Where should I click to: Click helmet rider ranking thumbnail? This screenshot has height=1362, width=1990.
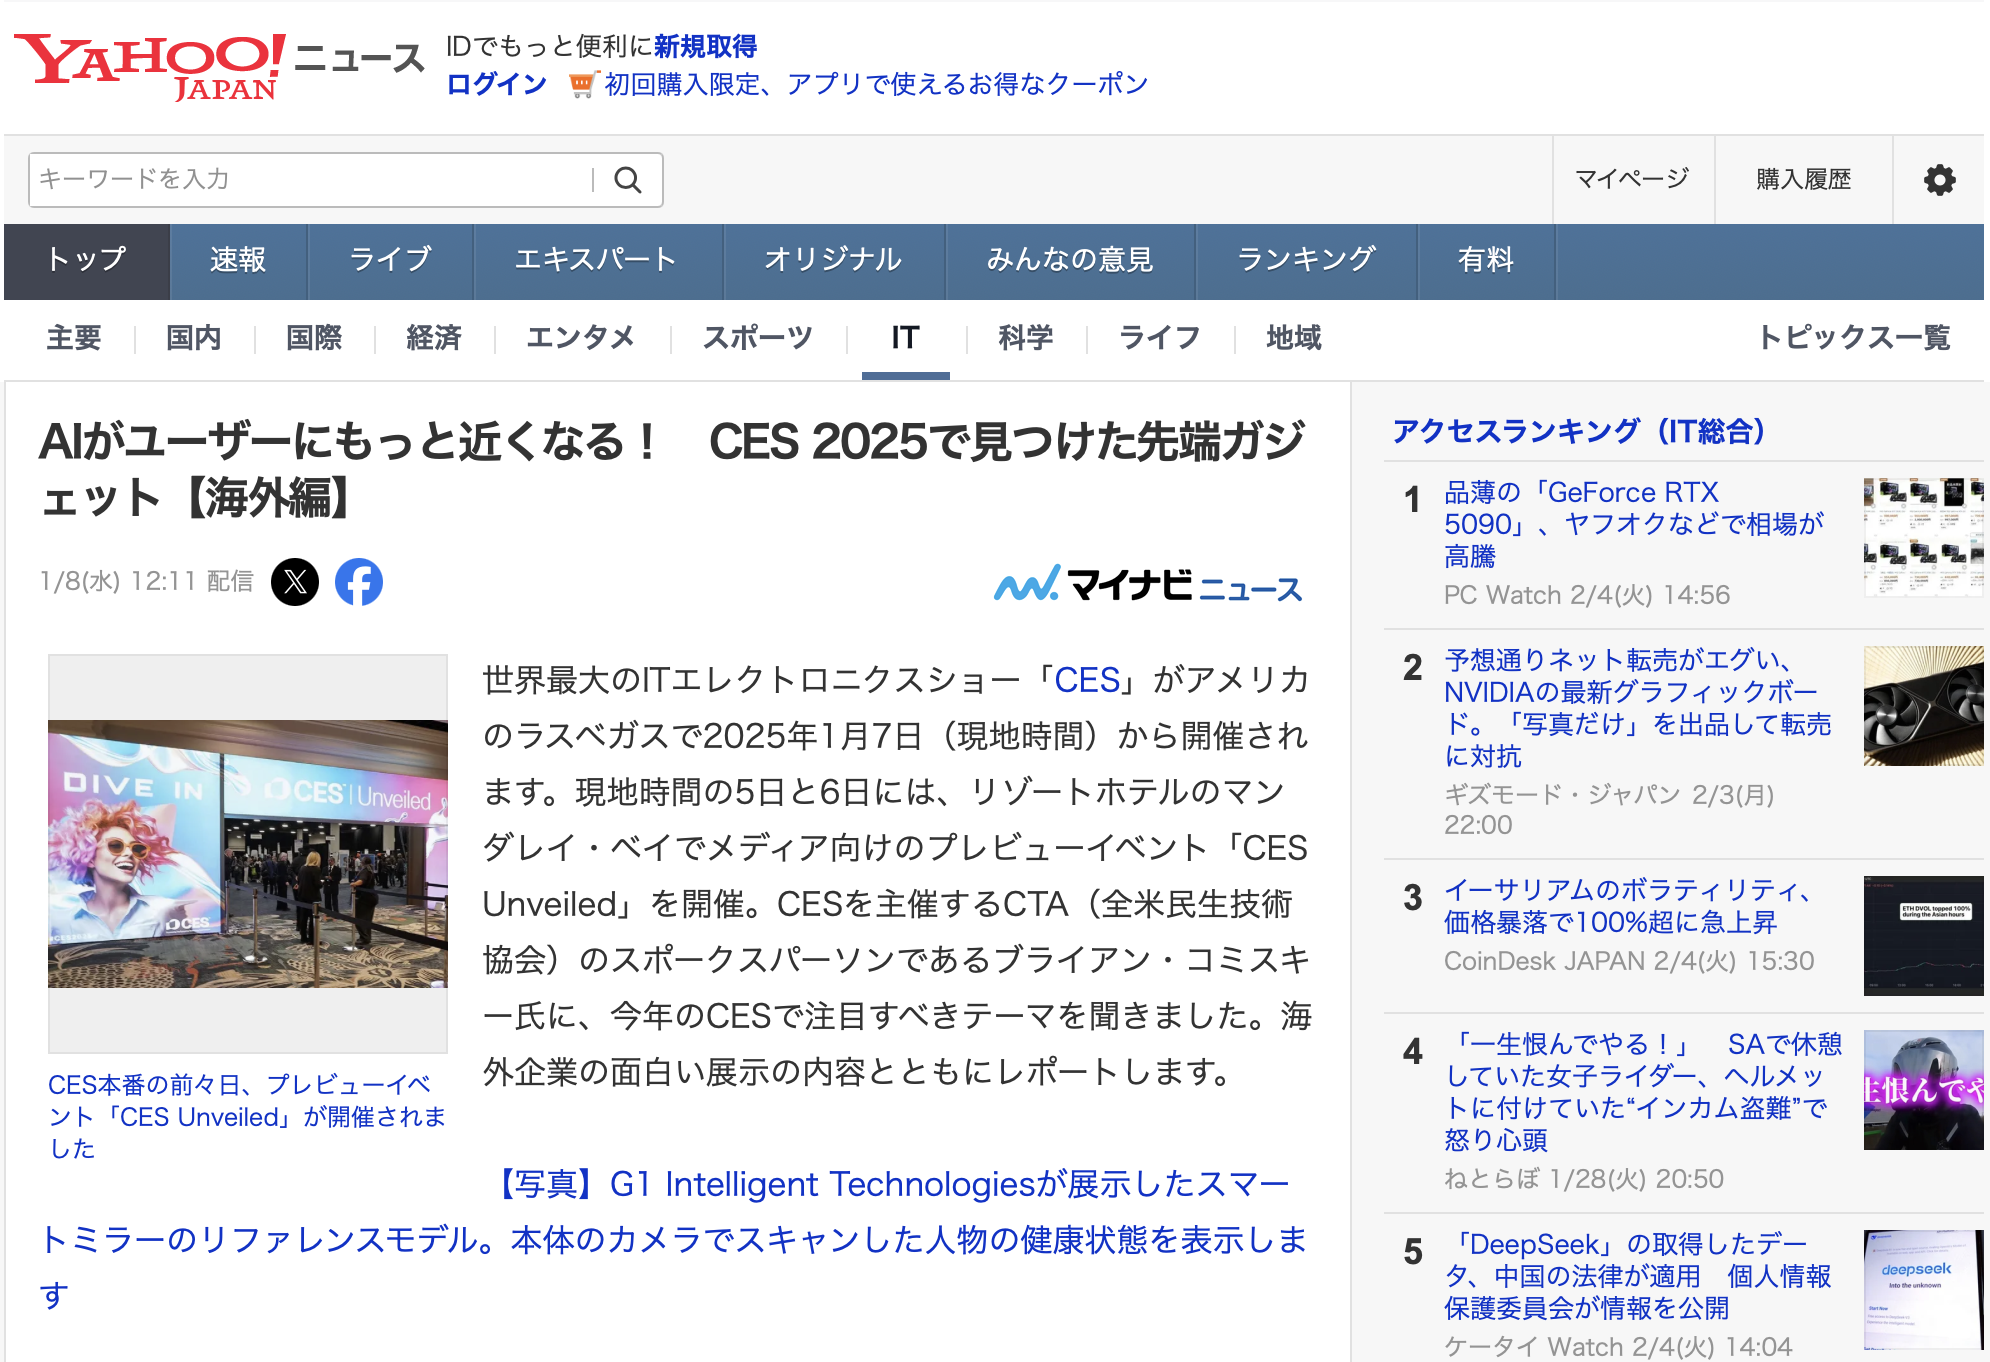(1923, 1090)
